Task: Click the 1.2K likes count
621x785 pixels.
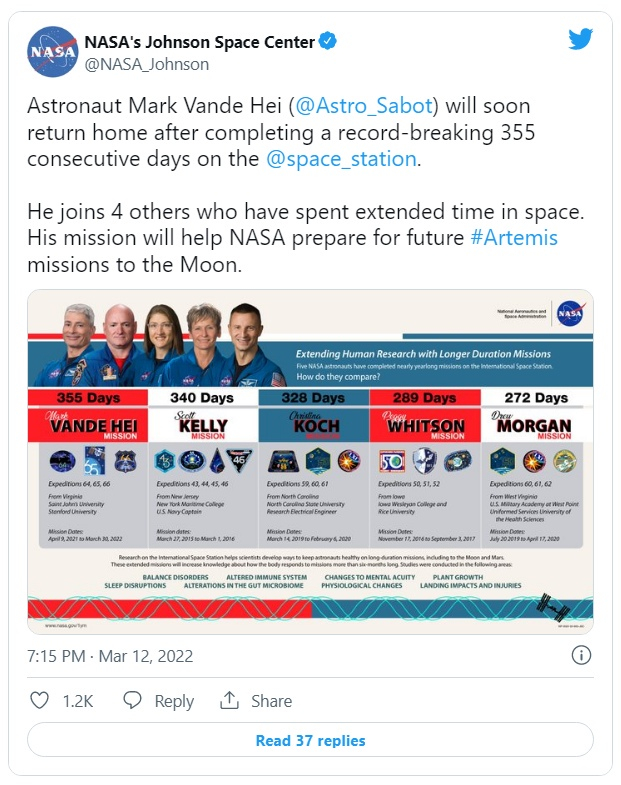Action: pyautogui.click(x=77, y=701)
